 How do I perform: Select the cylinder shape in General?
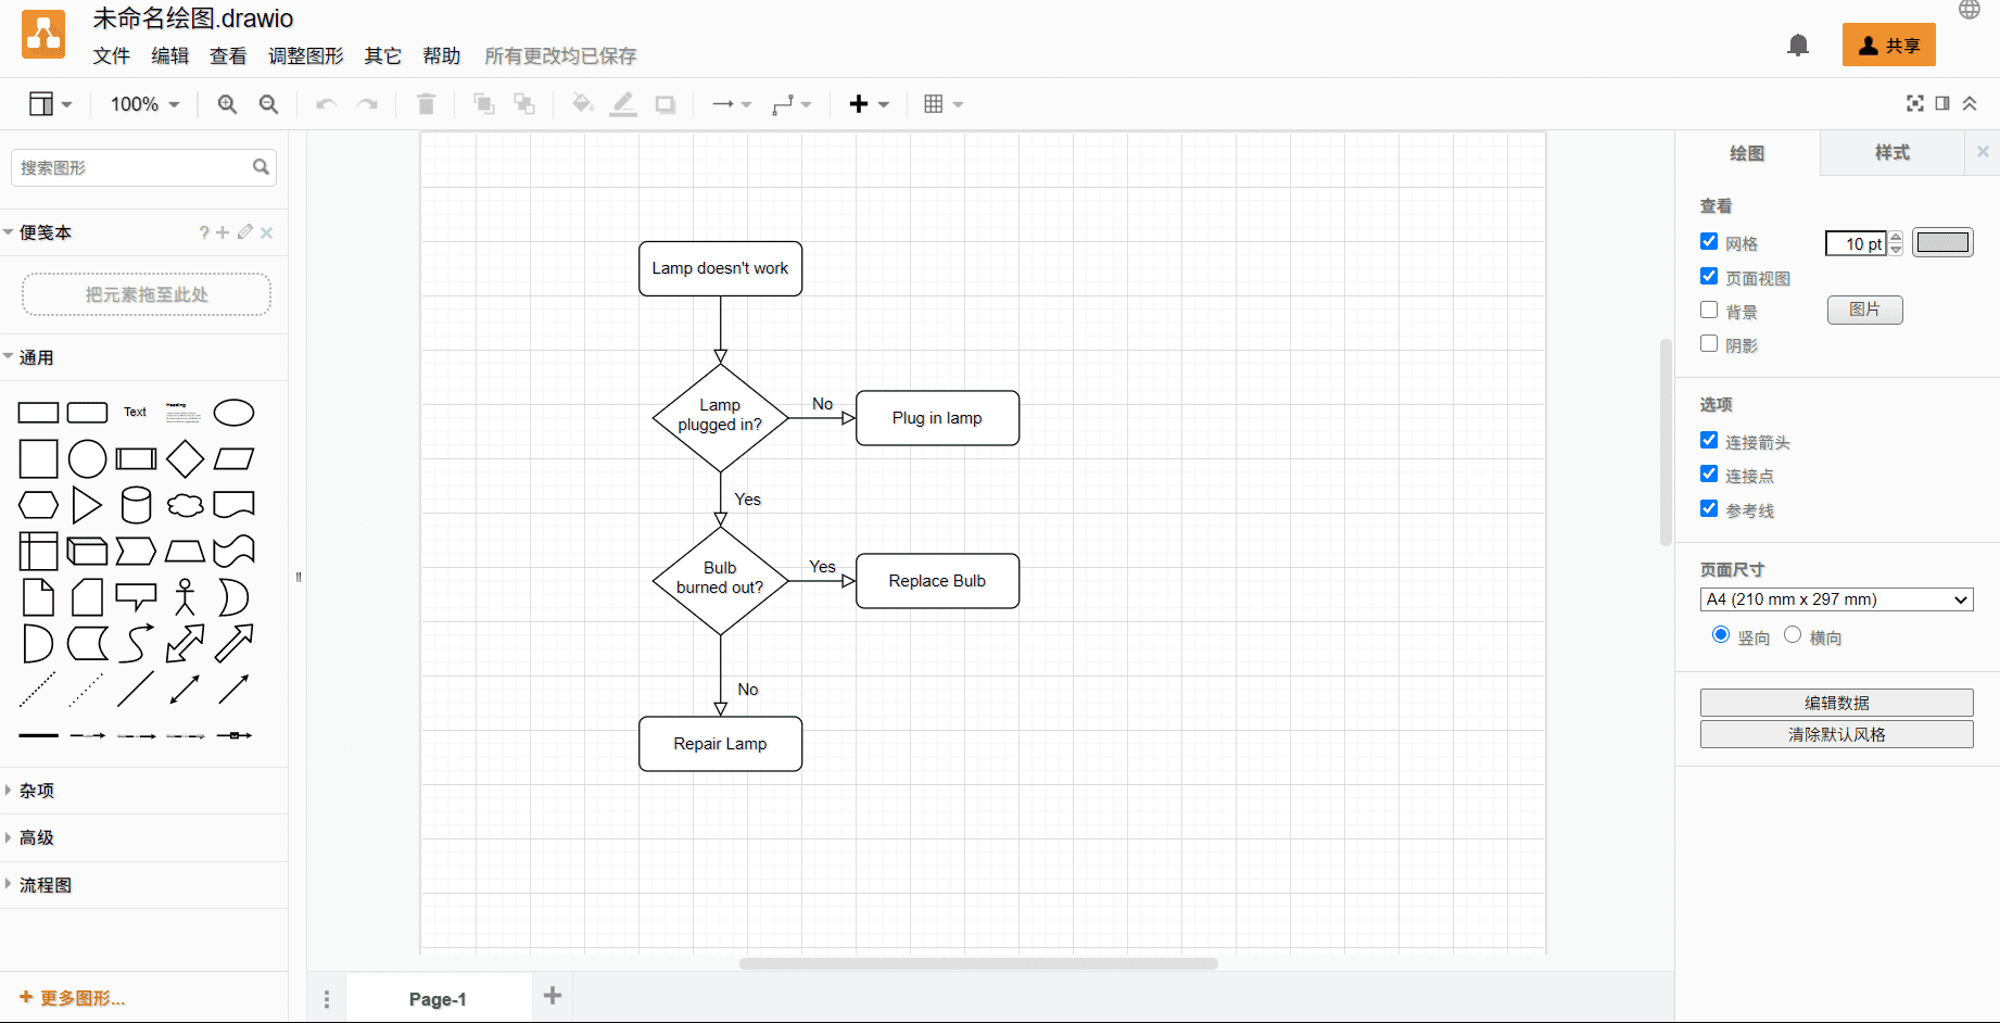(136, 505)
